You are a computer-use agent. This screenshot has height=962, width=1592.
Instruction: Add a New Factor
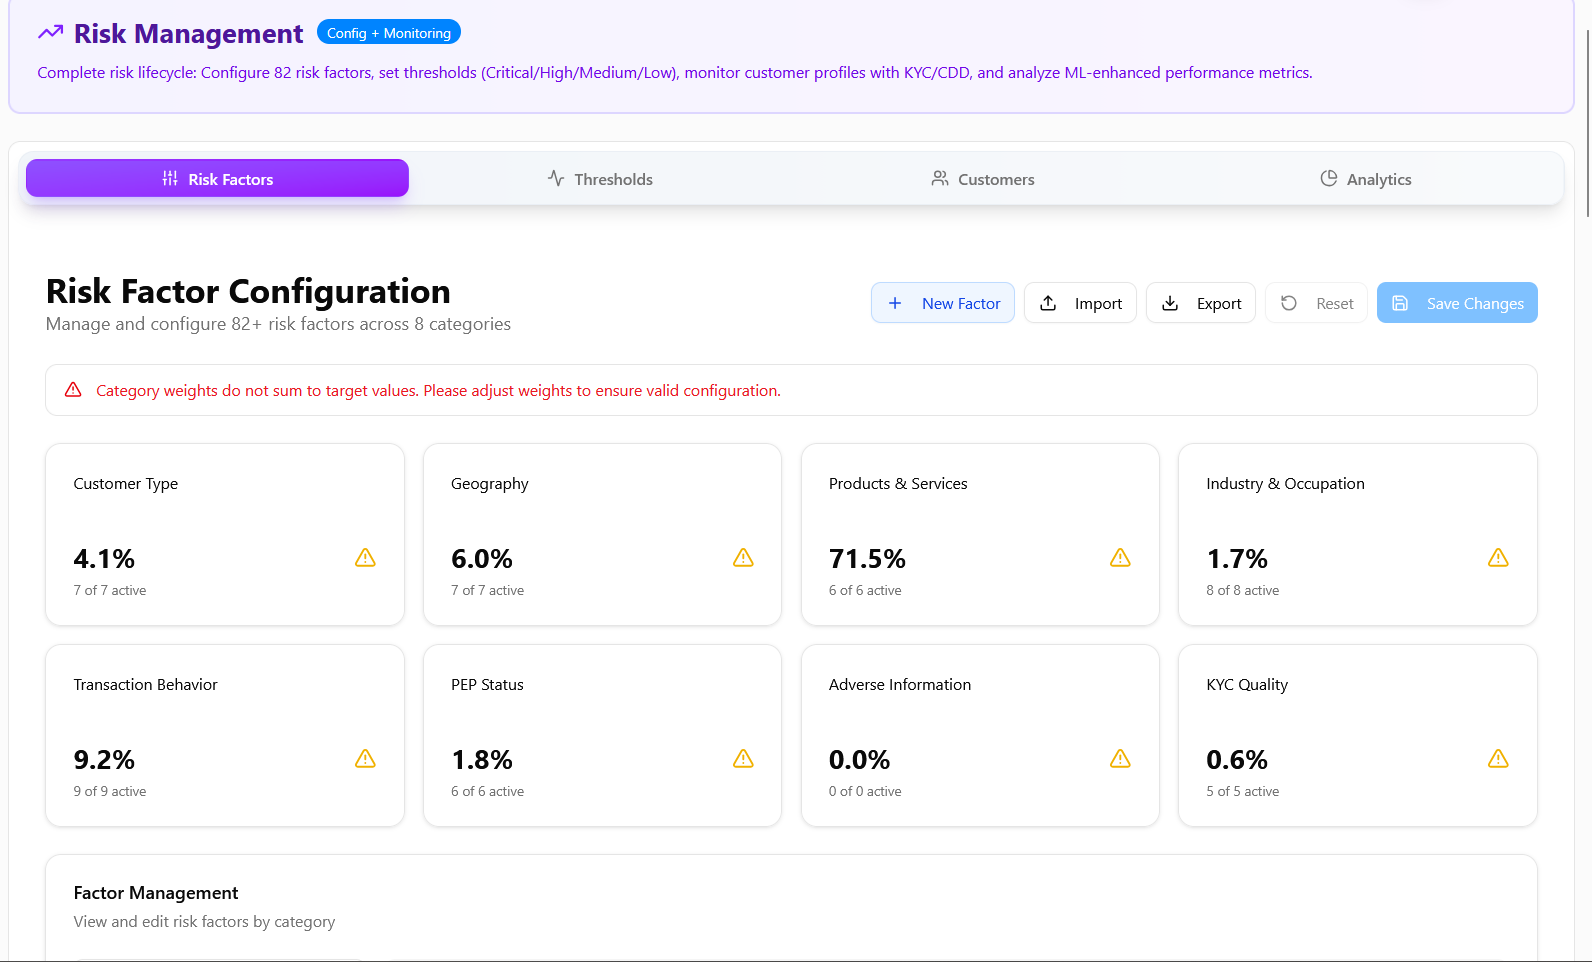pos(943,303)
